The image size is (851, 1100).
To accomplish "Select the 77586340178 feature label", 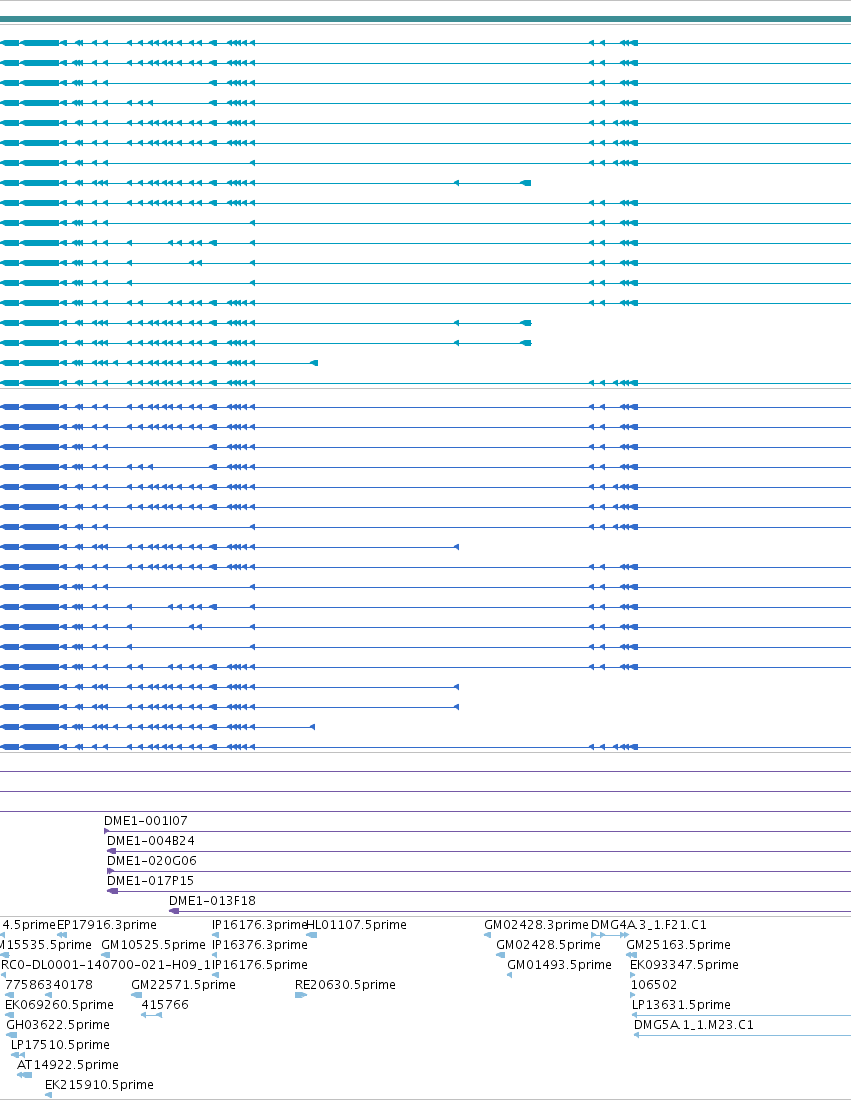I will click(x=49, y=985).
